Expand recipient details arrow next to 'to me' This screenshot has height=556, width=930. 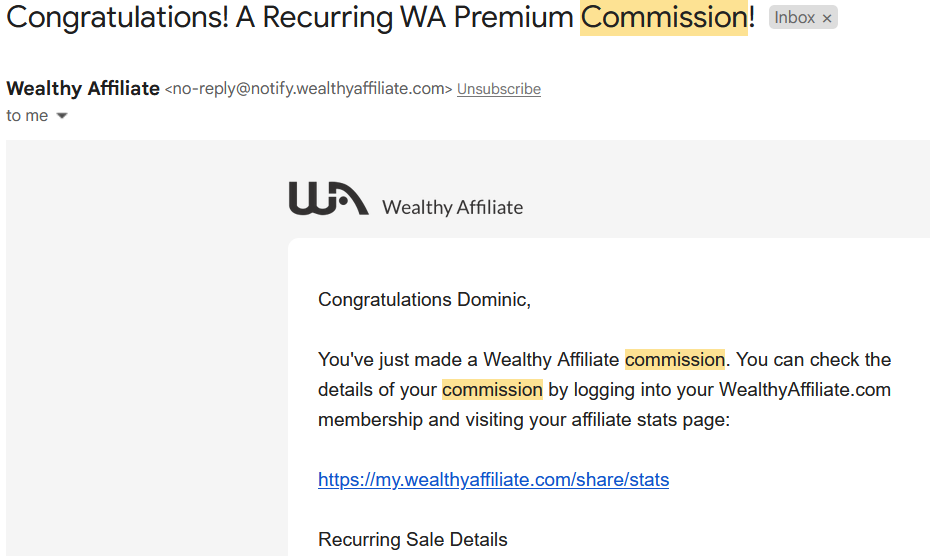pyautogui.click(x=62, y=116)
